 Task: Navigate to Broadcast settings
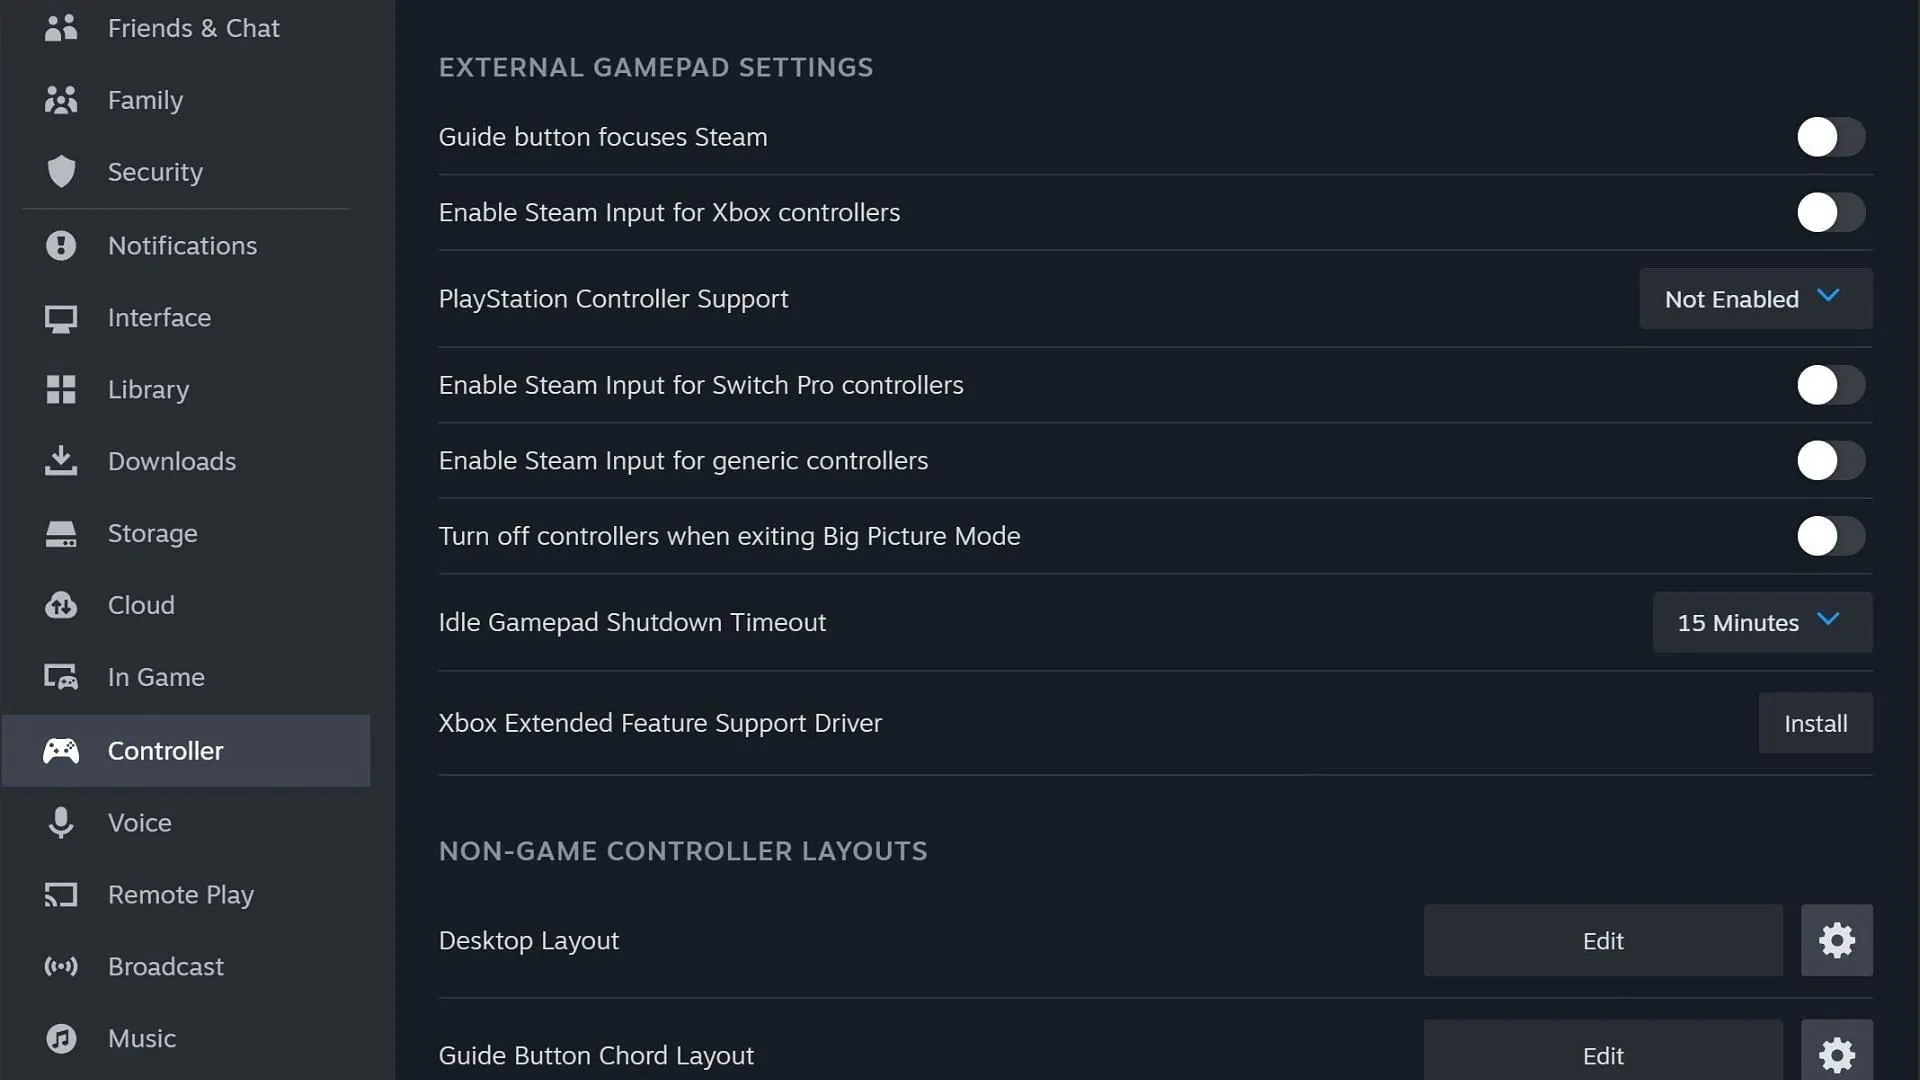(166, 965)
